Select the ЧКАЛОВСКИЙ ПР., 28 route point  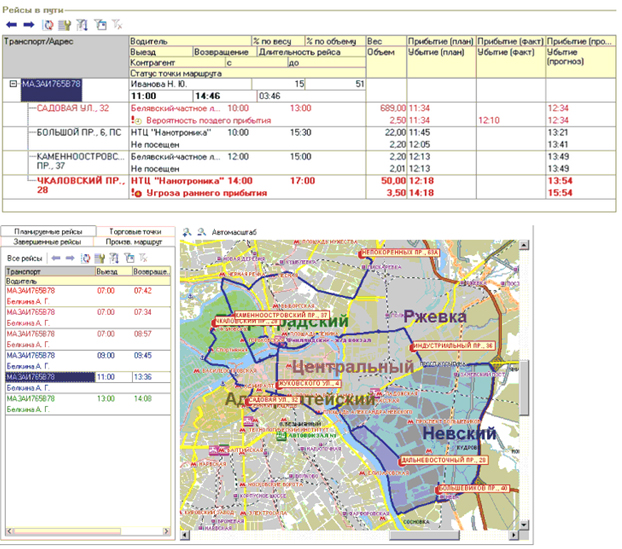(81, 185)
